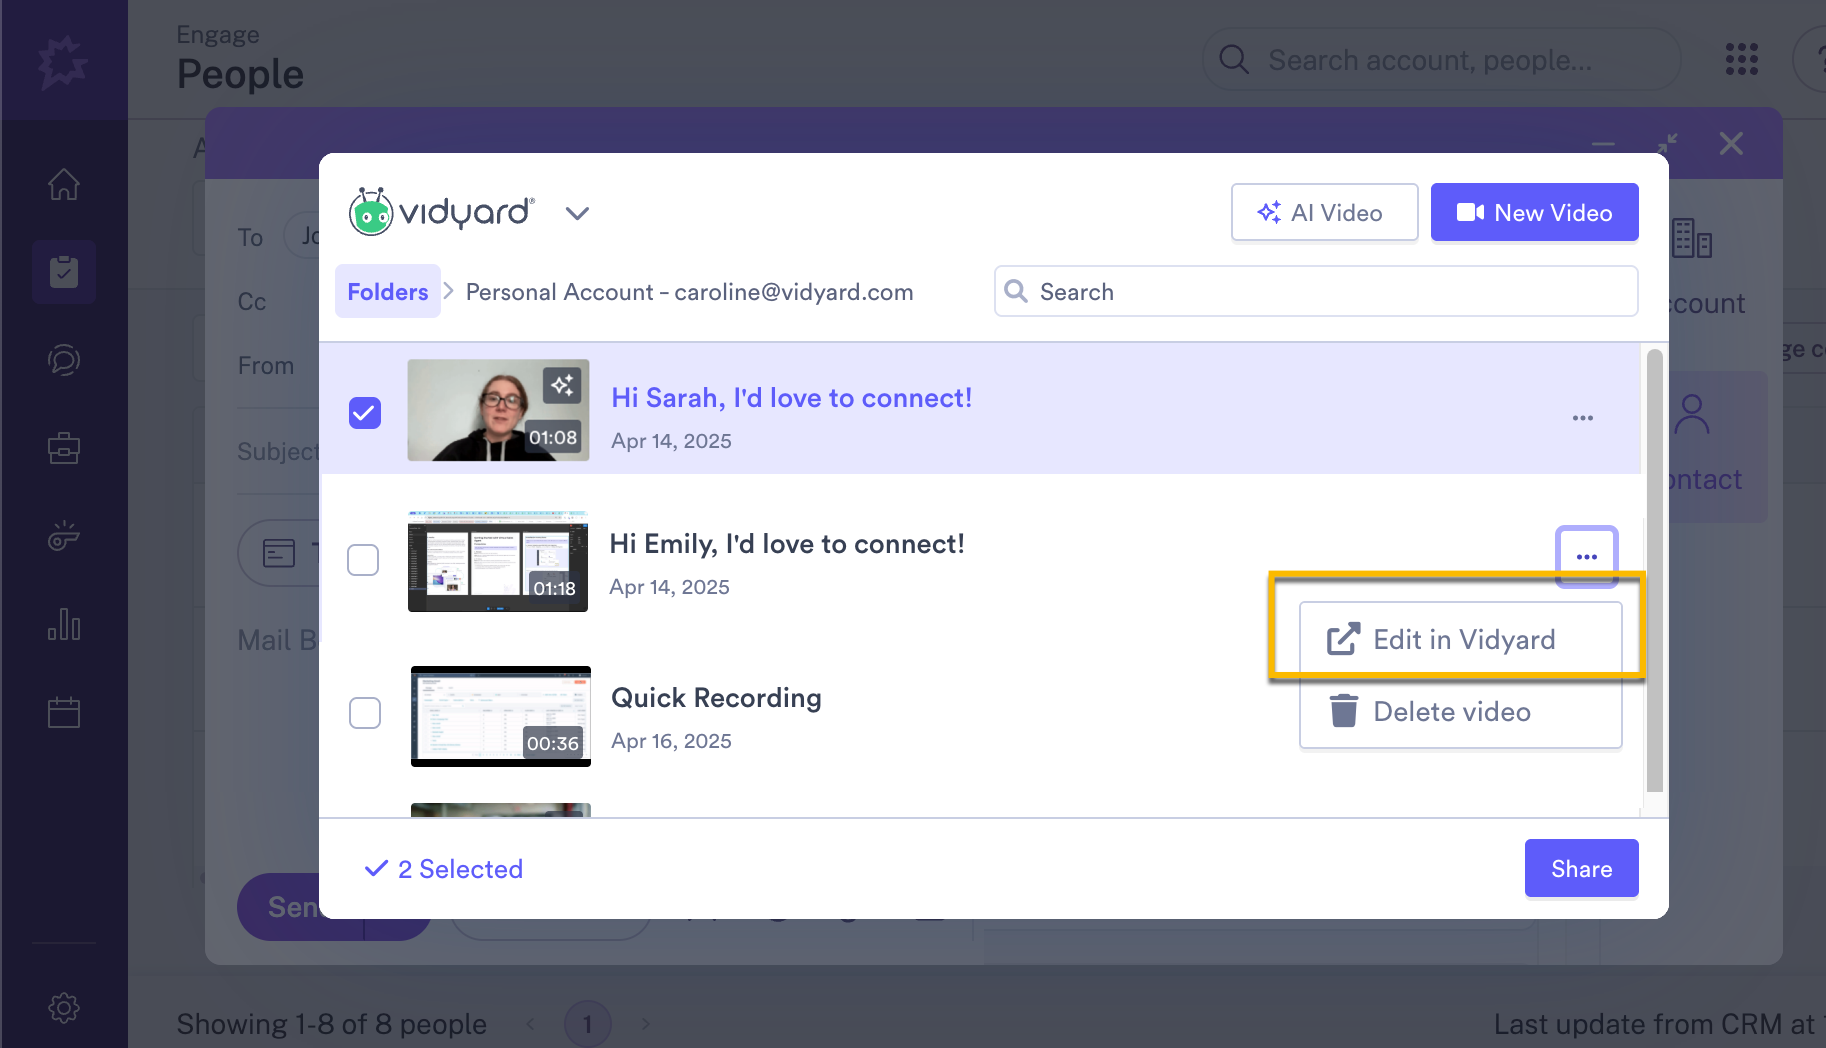
Task: Open the Hi Sarah video thumbnail
Action: pos(498,410)
